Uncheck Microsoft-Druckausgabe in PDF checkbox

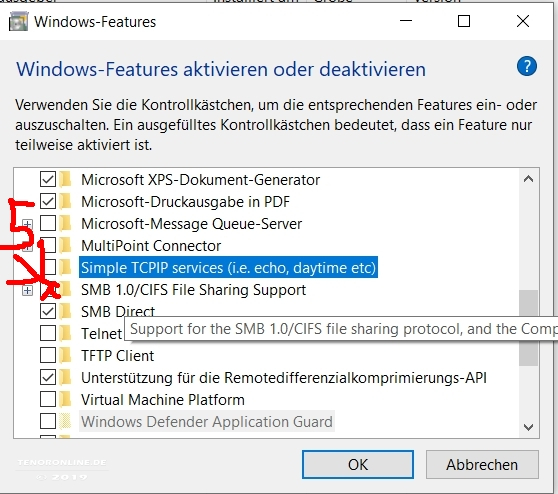coord(48,201)
